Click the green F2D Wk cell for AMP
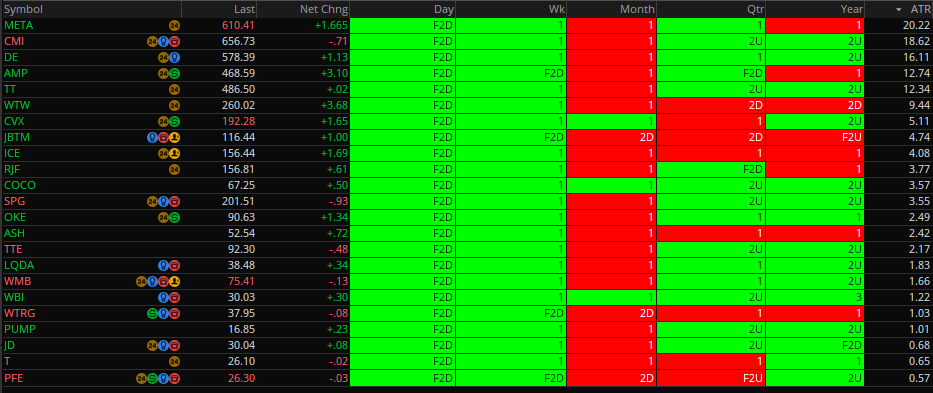 tap(511, 74)
